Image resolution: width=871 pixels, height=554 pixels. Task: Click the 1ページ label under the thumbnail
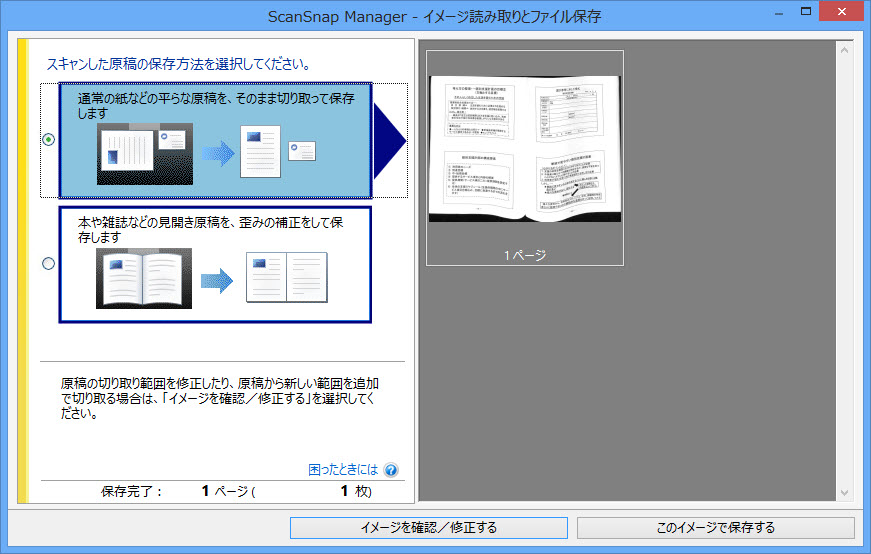click(525, 256)
